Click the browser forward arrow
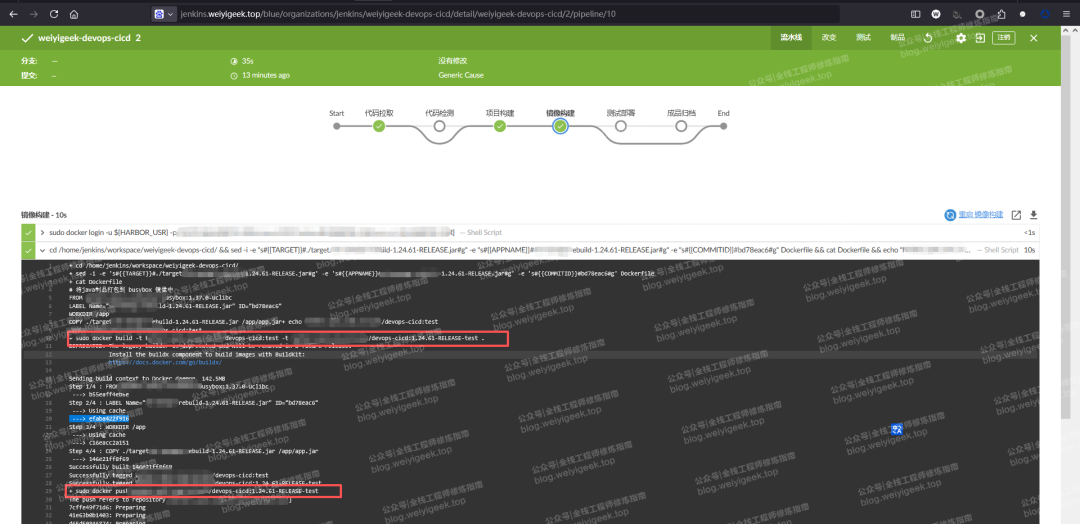 [34, 14]
